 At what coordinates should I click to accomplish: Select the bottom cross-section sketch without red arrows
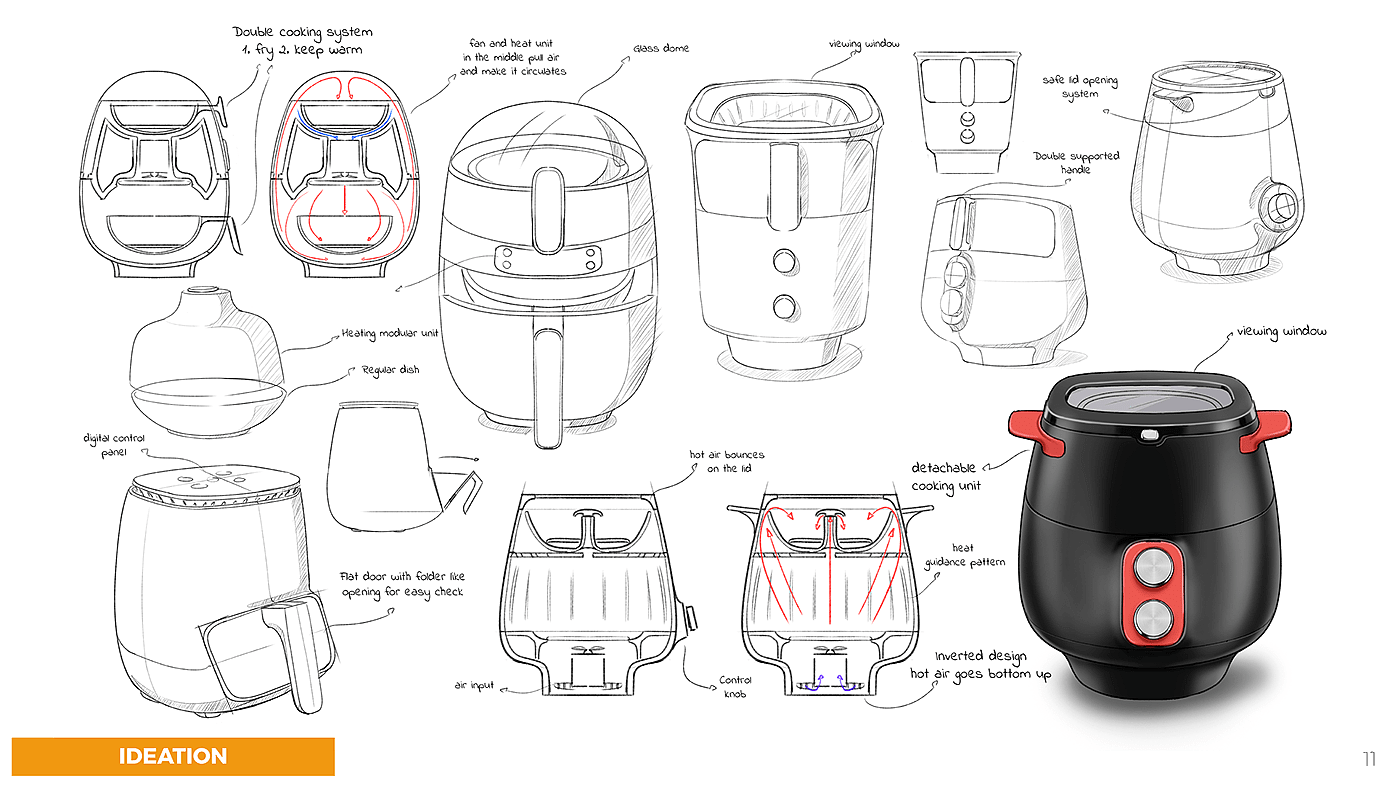[x=596, y=592]
